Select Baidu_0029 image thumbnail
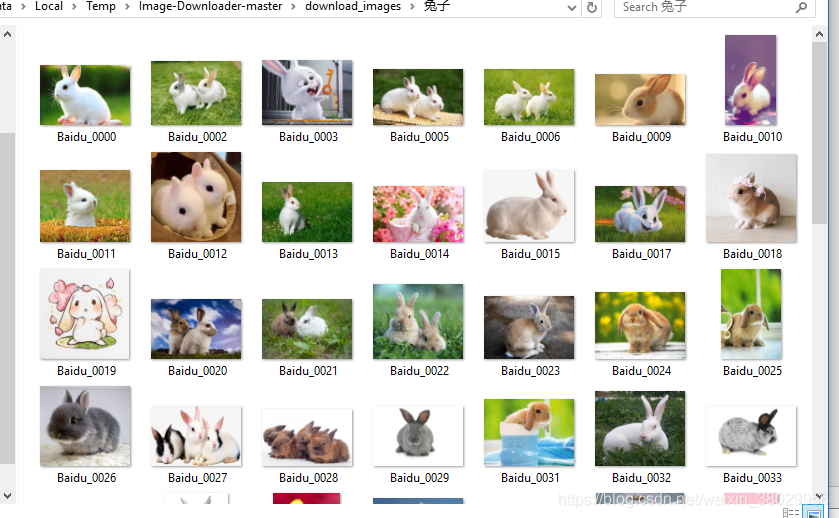 [x=418, y=436]
